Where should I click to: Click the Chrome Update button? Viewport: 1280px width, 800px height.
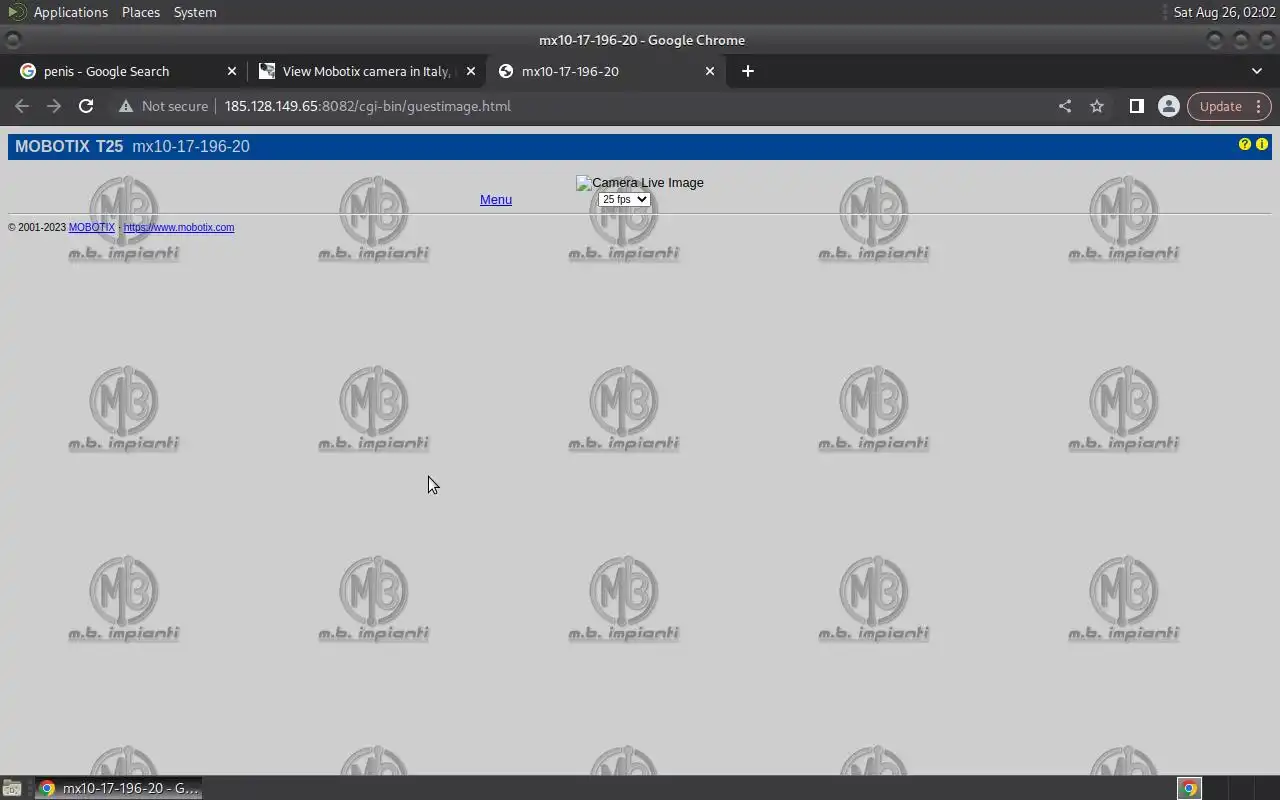click(1229, 106)
